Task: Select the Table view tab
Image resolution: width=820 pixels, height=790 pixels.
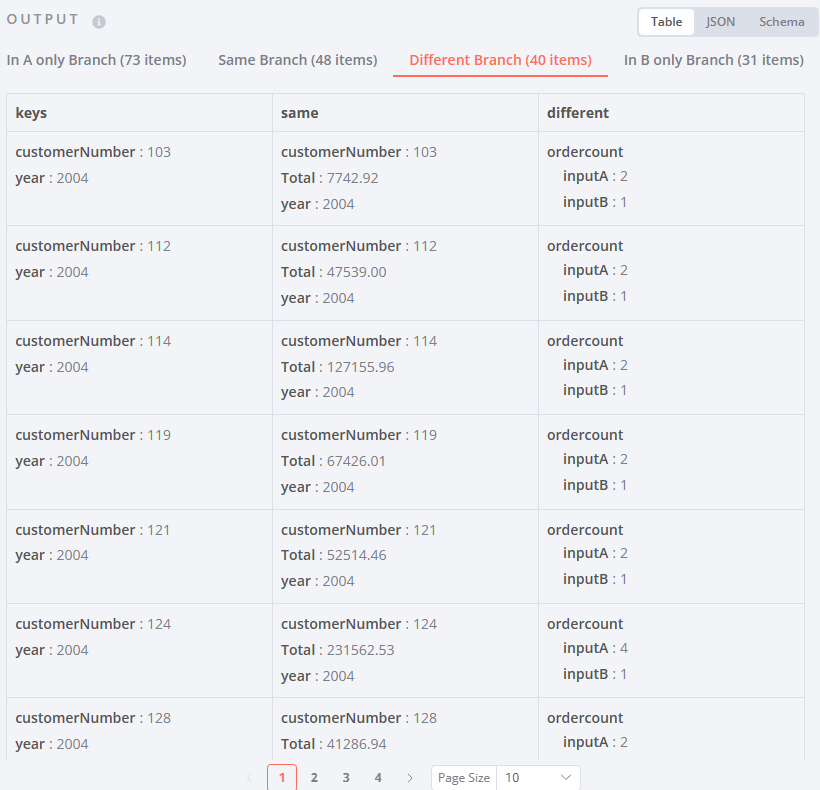Action: (665, 21)
